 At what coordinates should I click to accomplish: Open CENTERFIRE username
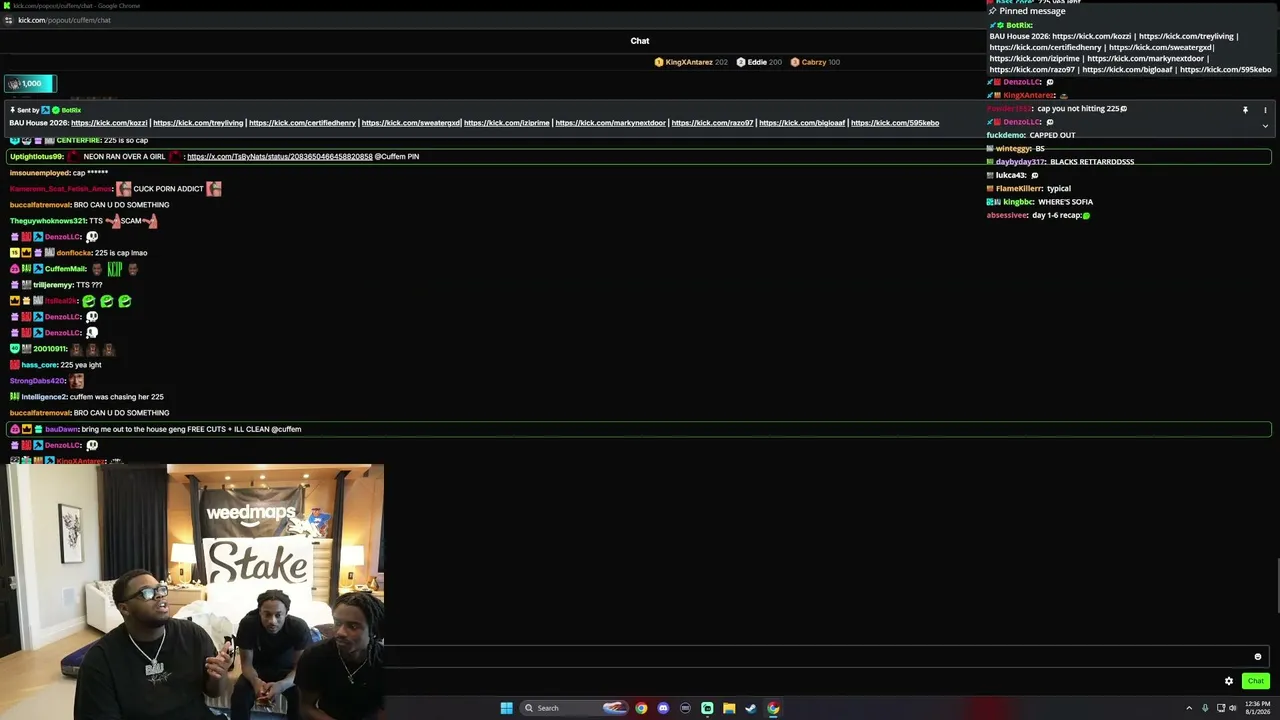pos(78,141)
